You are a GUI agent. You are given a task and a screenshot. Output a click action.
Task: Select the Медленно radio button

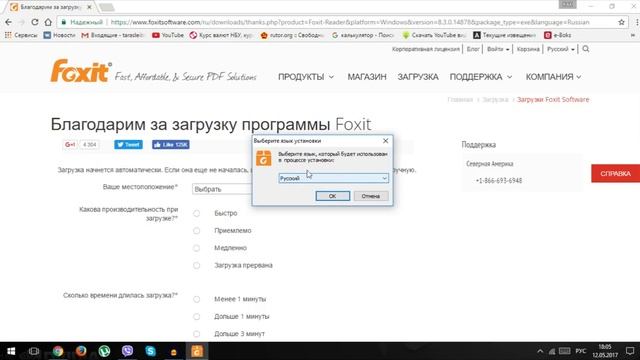point(196,248)
